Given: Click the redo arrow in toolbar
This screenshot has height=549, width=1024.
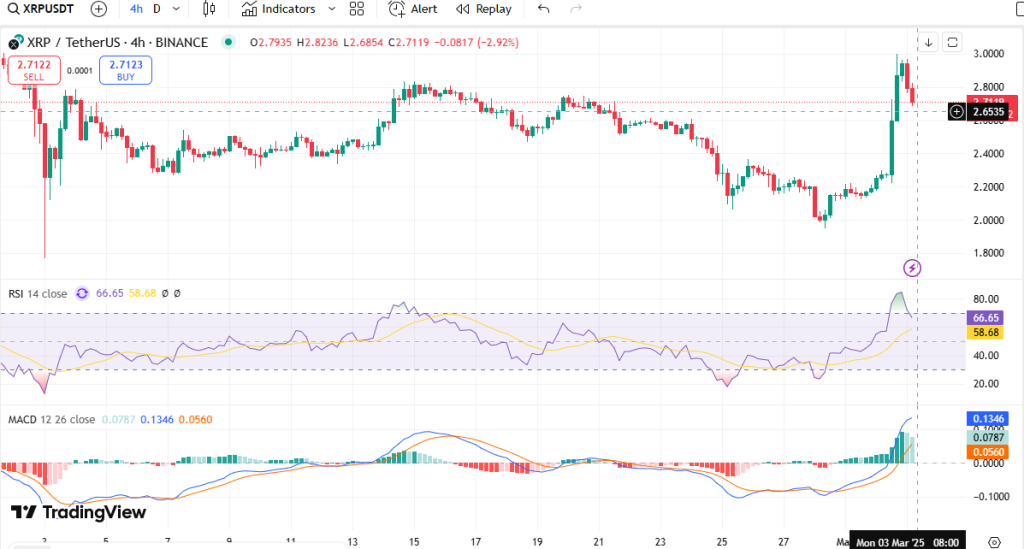Looking at the screenshot, I should tap(575, 9).
